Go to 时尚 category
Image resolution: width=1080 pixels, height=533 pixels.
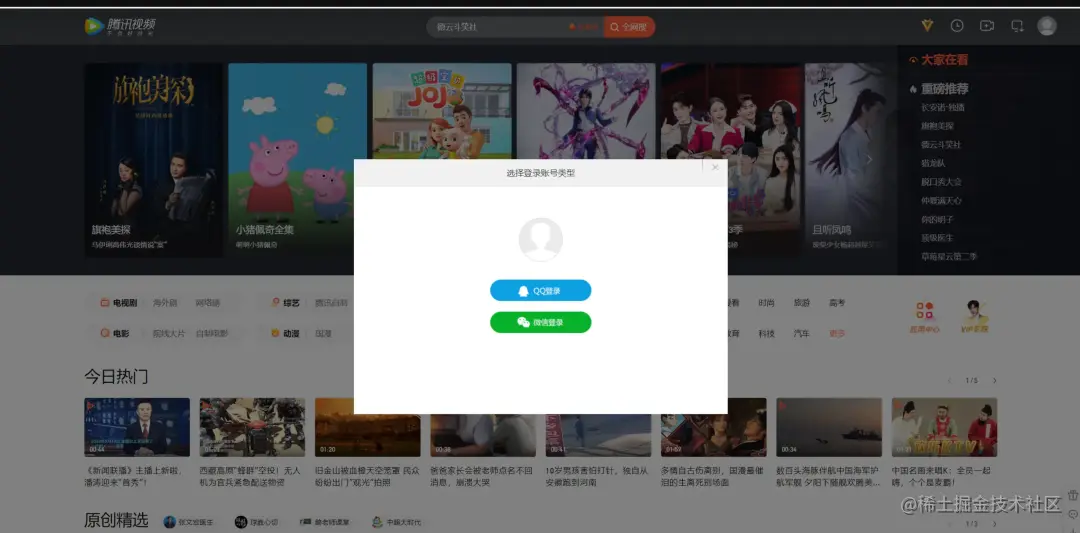click(766, 302)
